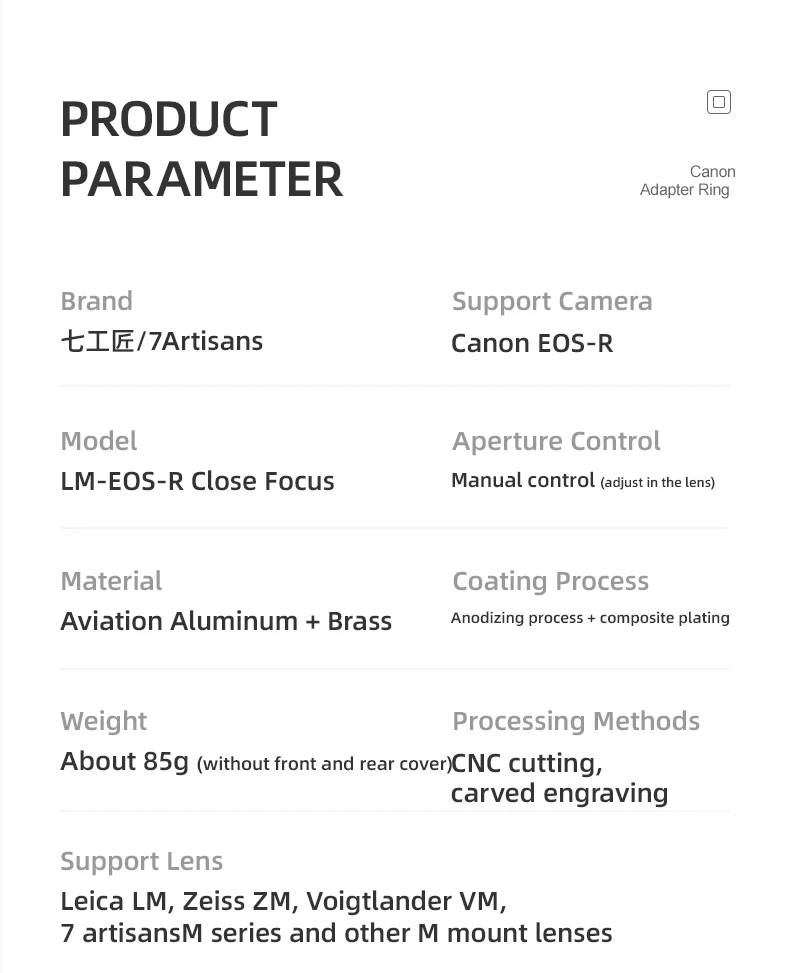Select CNC cutting, carved engraving text
Image resolution: width=790 pixels, height=973 pixels.
point(559,778)
